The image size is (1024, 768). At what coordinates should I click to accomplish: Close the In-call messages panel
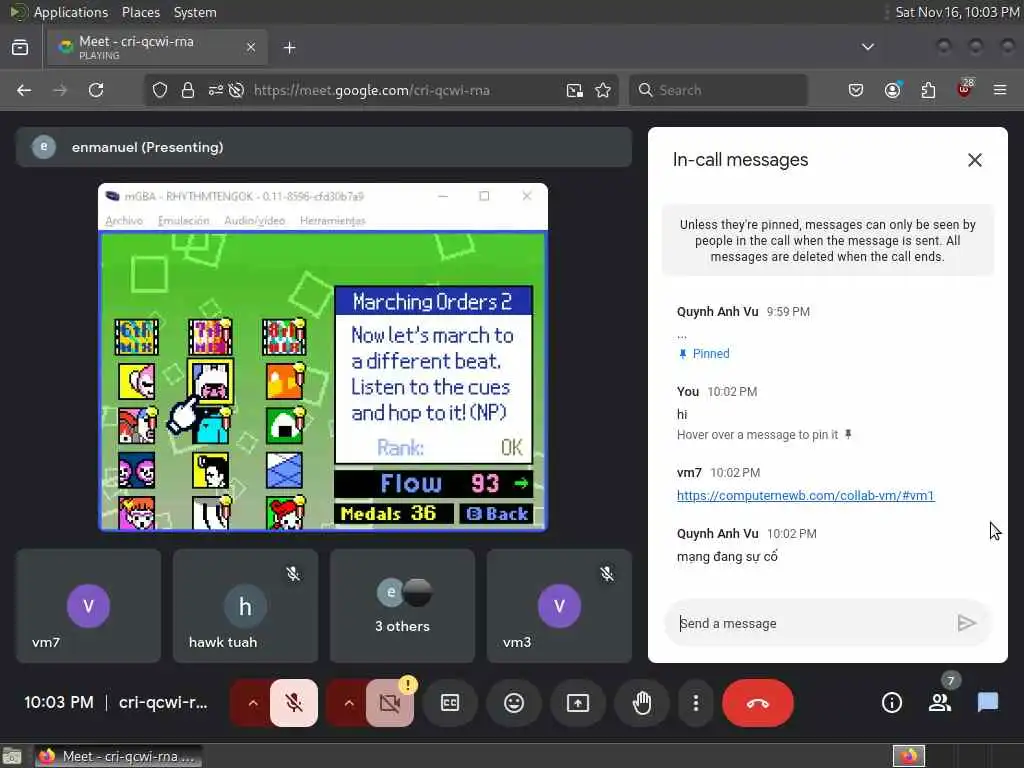tap(974, 160)
